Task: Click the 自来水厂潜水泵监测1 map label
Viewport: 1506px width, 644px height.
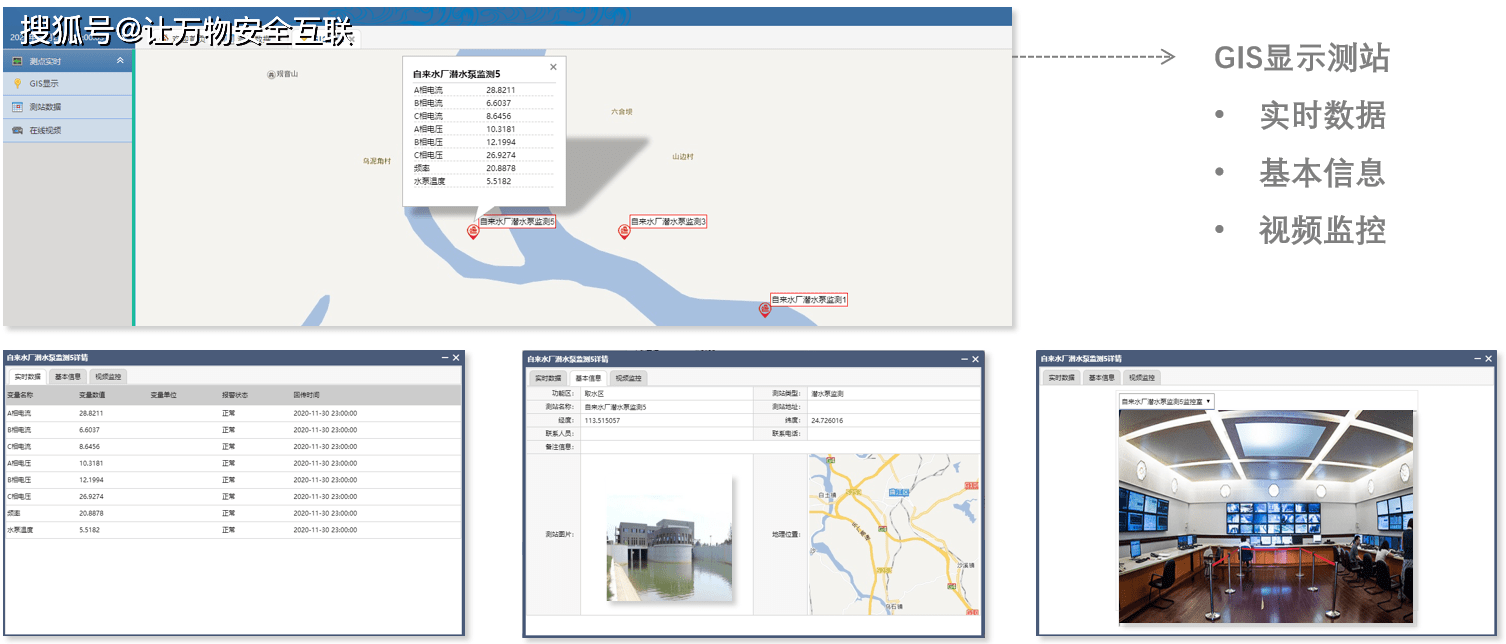Action: pos(809,299)
